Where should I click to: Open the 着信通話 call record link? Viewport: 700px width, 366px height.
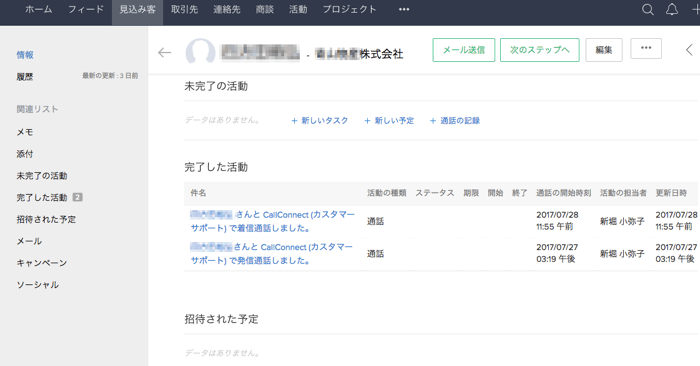272,221
